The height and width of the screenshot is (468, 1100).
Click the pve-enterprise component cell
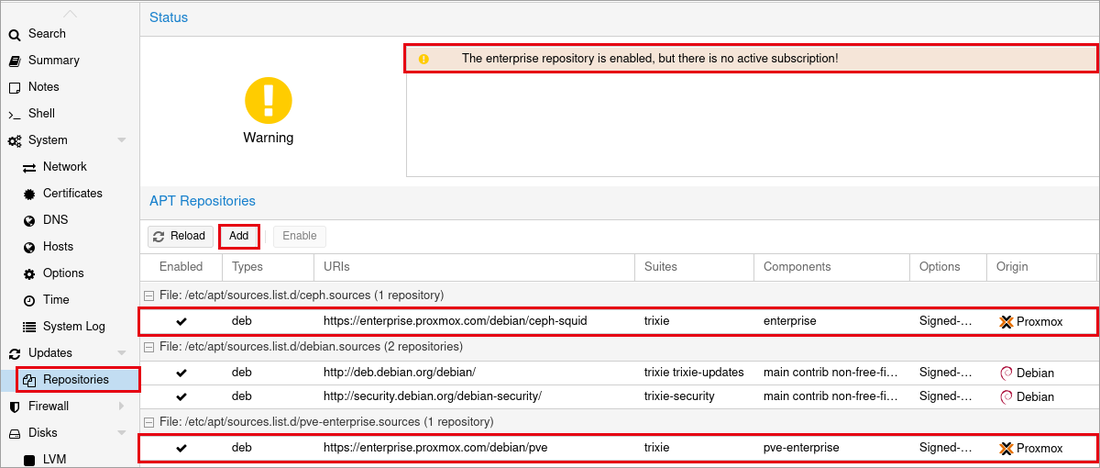801,448
